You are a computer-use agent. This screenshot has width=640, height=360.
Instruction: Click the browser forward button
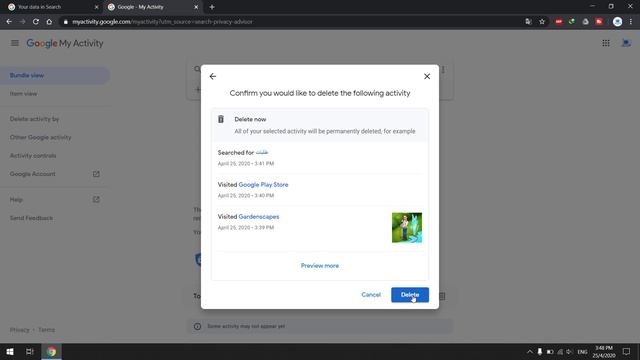tap(22, 22)
